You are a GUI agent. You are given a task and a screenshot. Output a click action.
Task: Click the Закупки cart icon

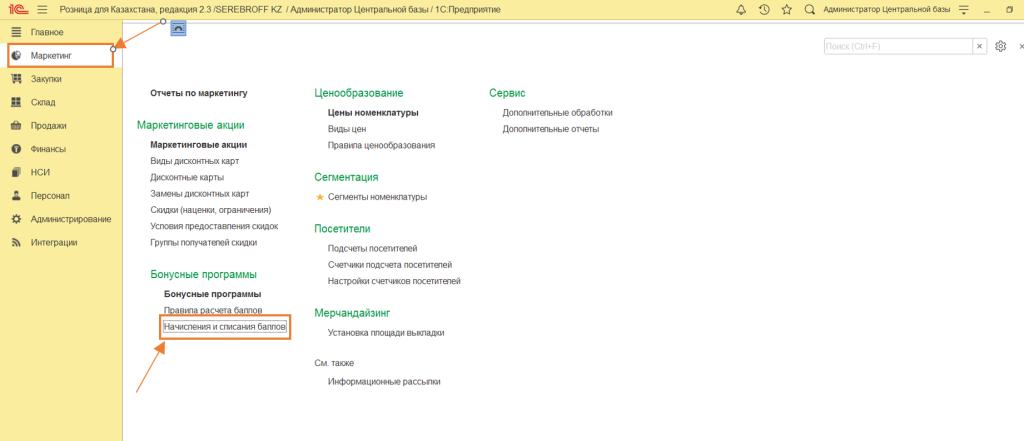click(17, 79)
